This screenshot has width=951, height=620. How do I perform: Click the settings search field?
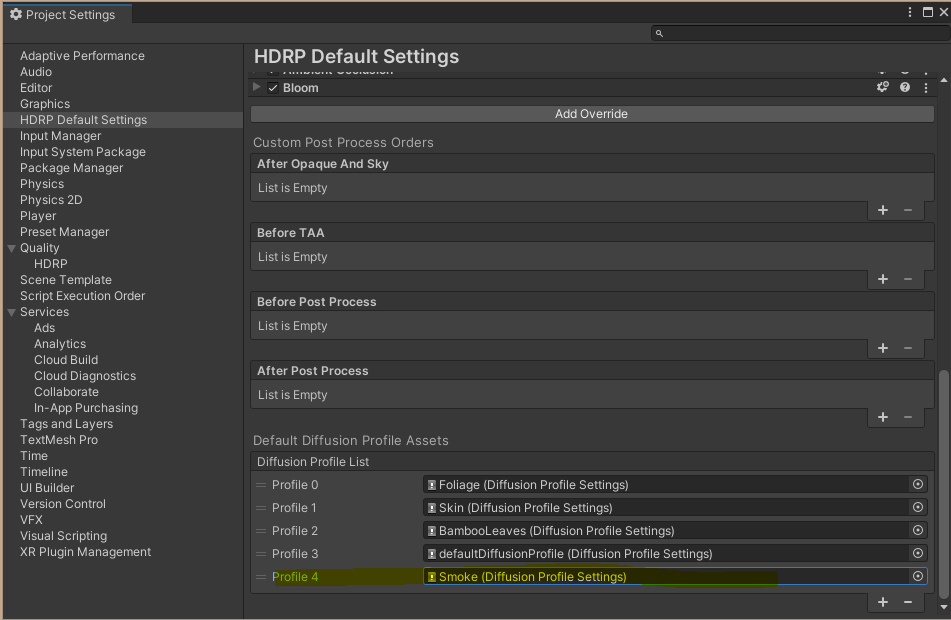(x=801, y=33)
